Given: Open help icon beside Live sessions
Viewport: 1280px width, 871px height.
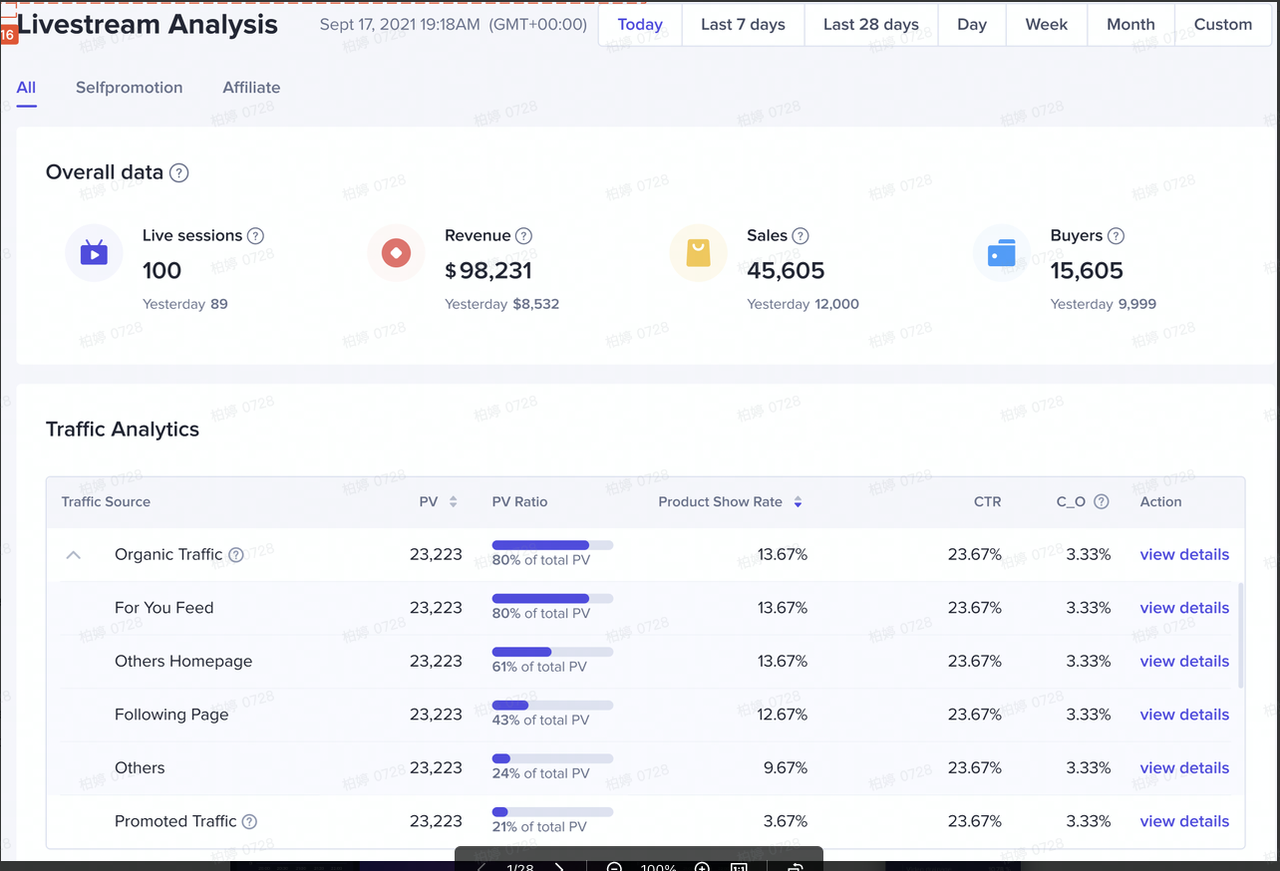Looking at the screenshot, I should point(256,236).
